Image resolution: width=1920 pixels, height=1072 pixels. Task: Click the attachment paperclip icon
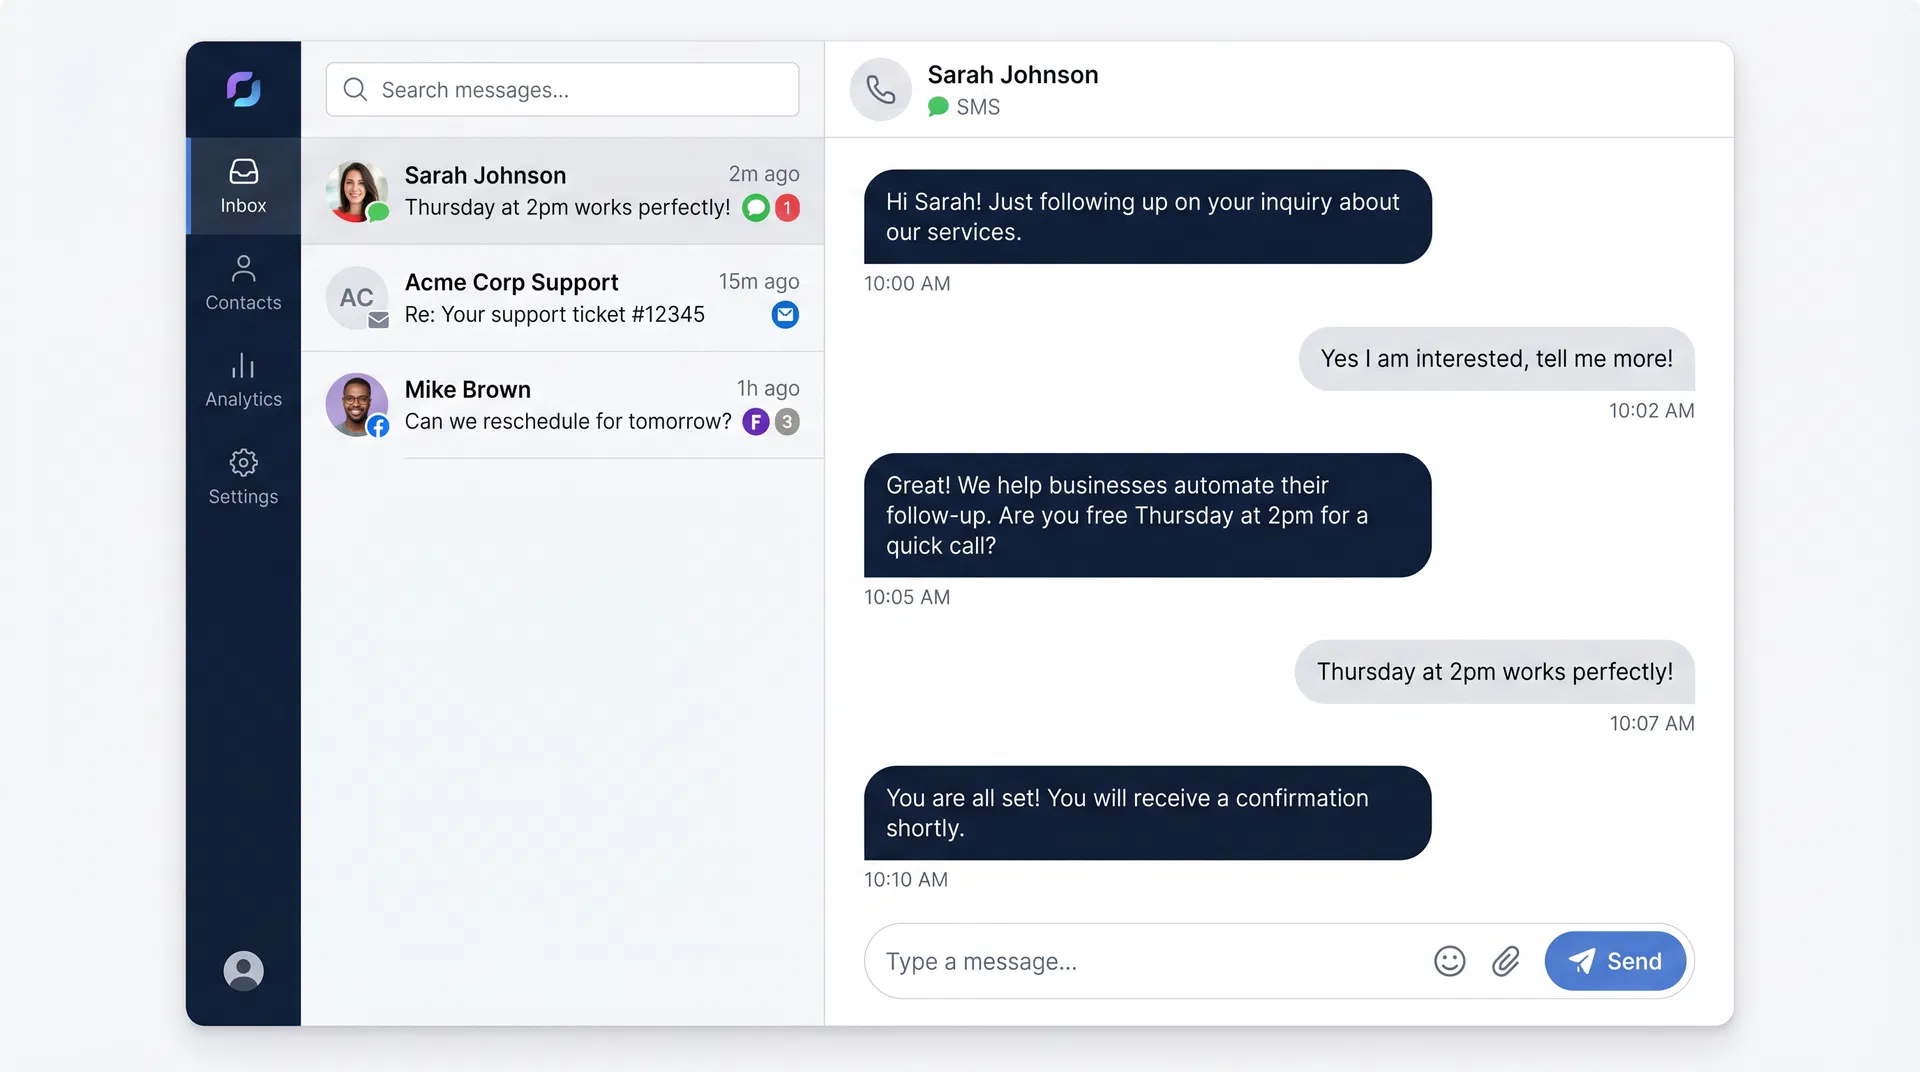point(1506,961)
